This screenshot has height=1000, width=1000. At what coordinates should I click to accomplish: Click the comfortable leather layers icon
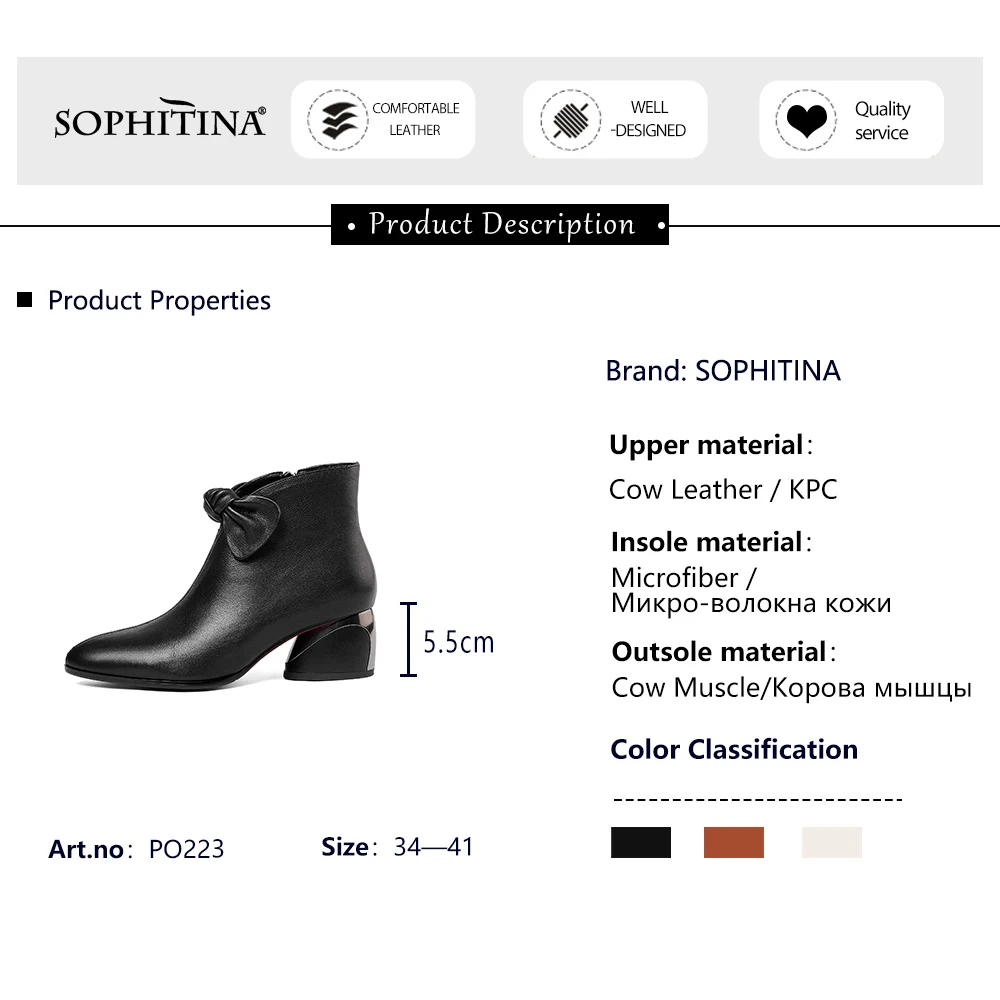332,120
